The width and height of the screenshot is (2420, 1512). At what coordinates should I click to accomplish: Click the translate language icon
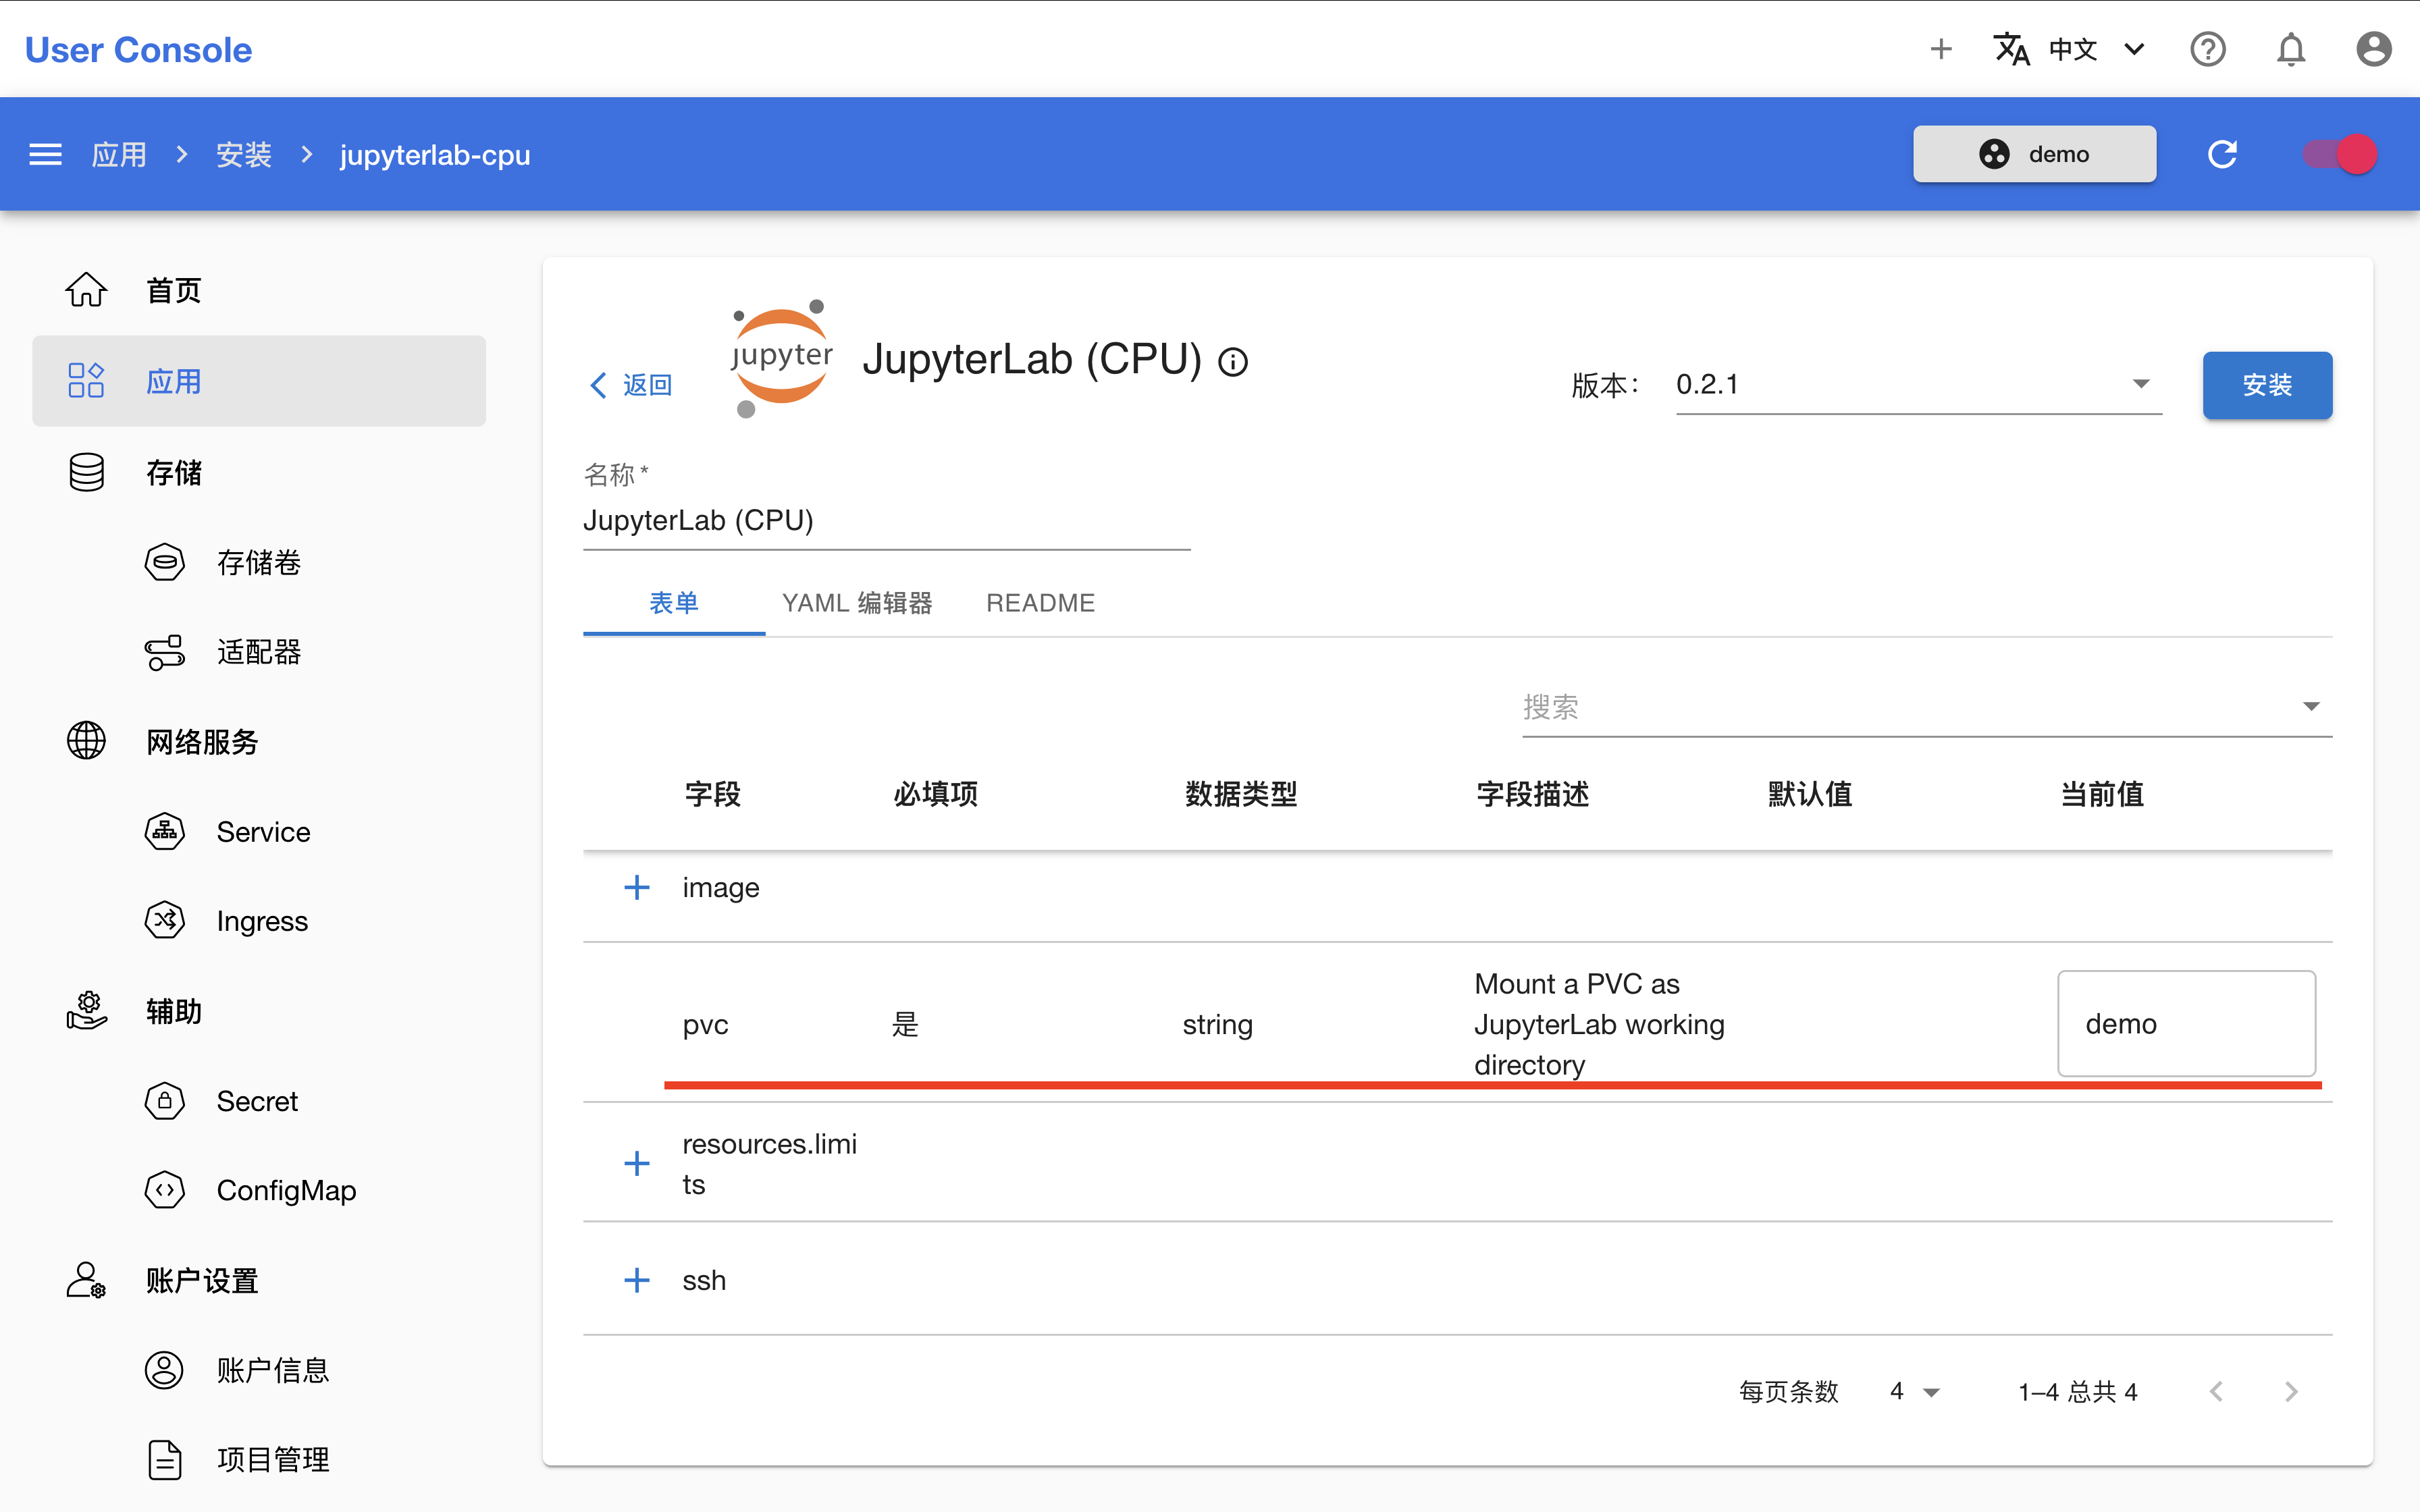tap(2011, 49)
